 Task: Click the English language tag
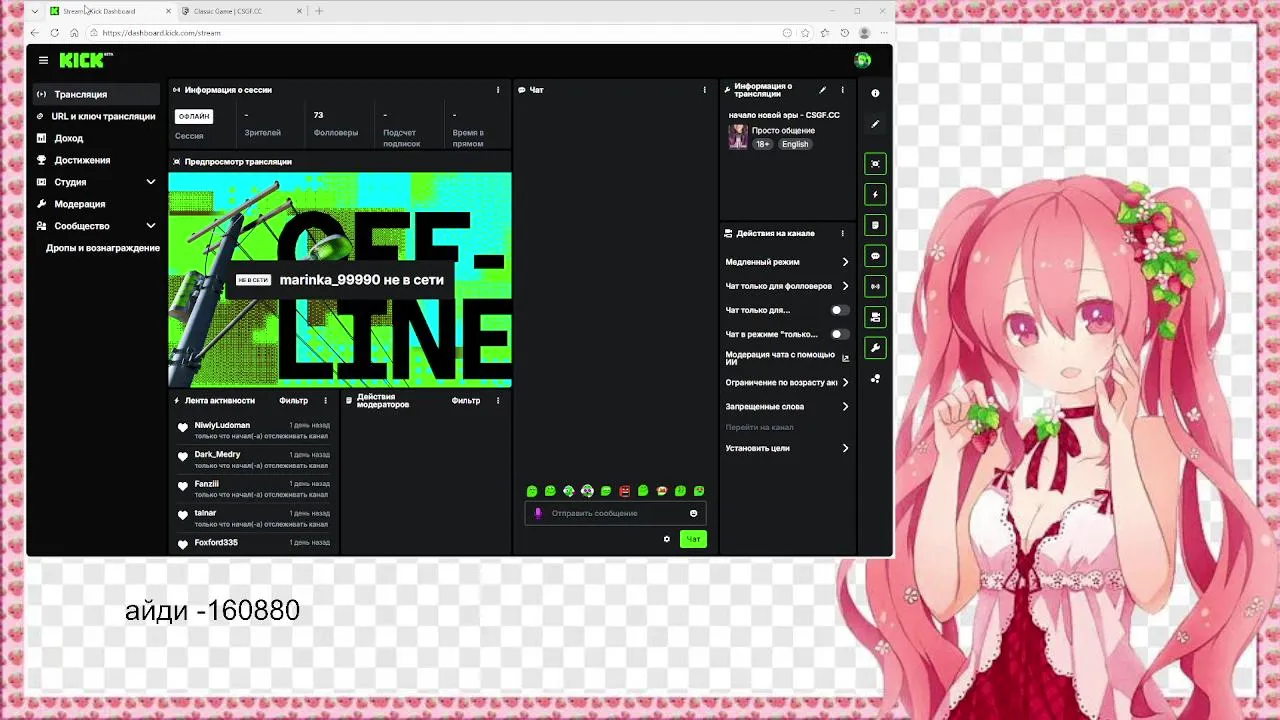(795, 144)
